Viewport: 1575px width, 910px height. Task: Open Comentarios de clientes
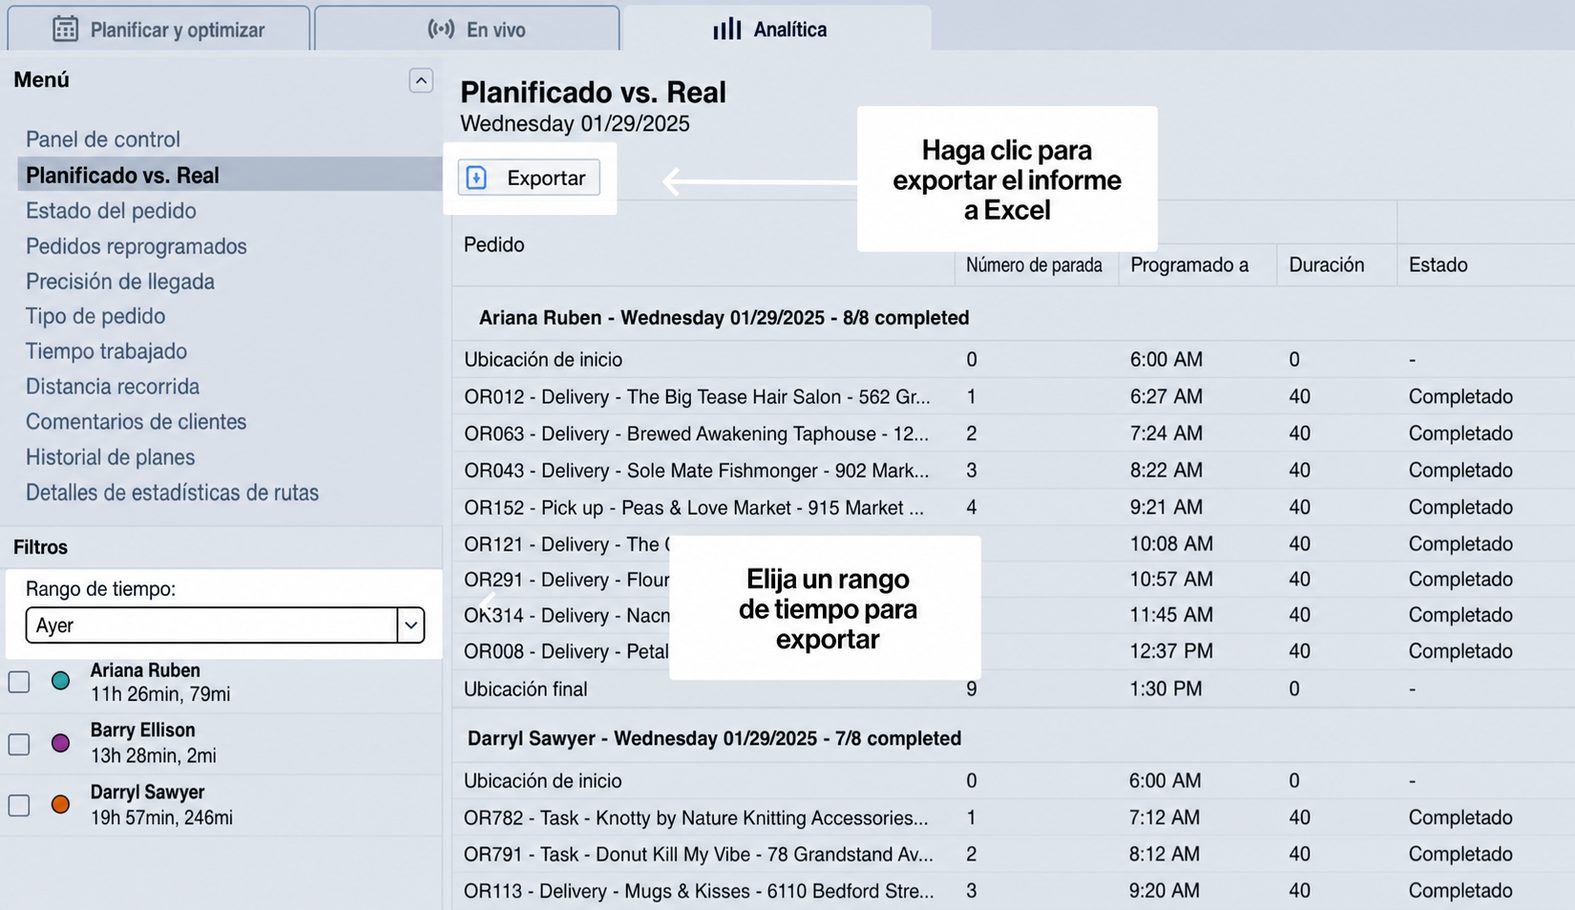pyautogui.click(x=136, y=421)
